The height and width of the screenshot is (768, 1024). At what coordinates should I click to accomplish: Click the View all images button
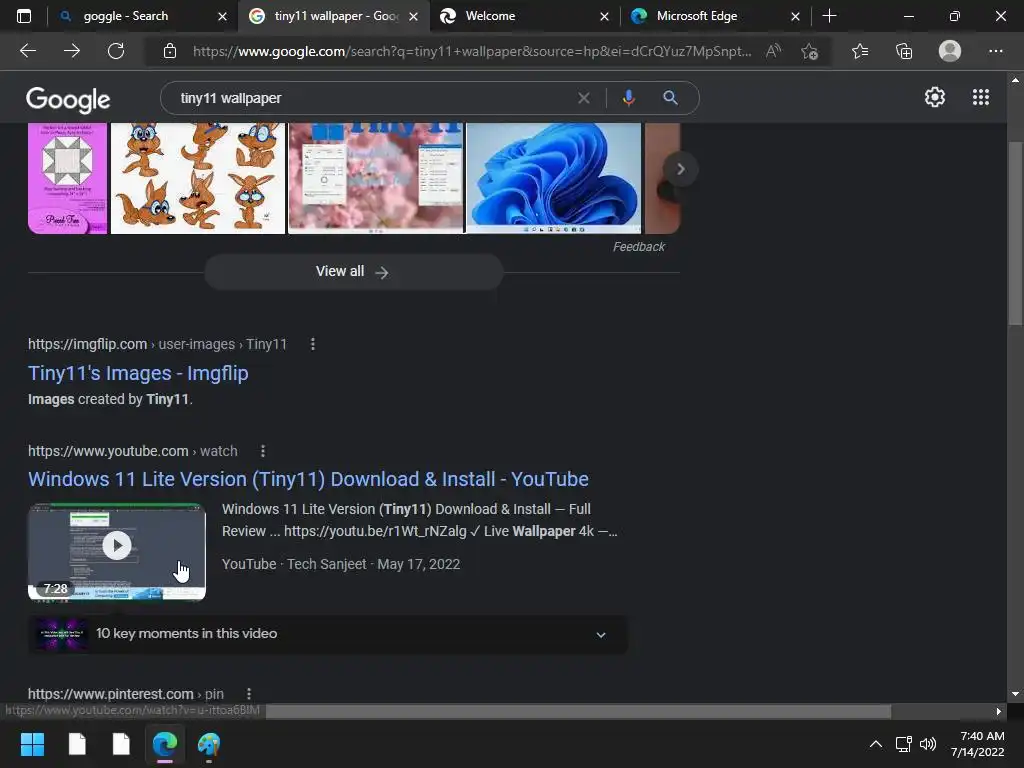[353, 272]
